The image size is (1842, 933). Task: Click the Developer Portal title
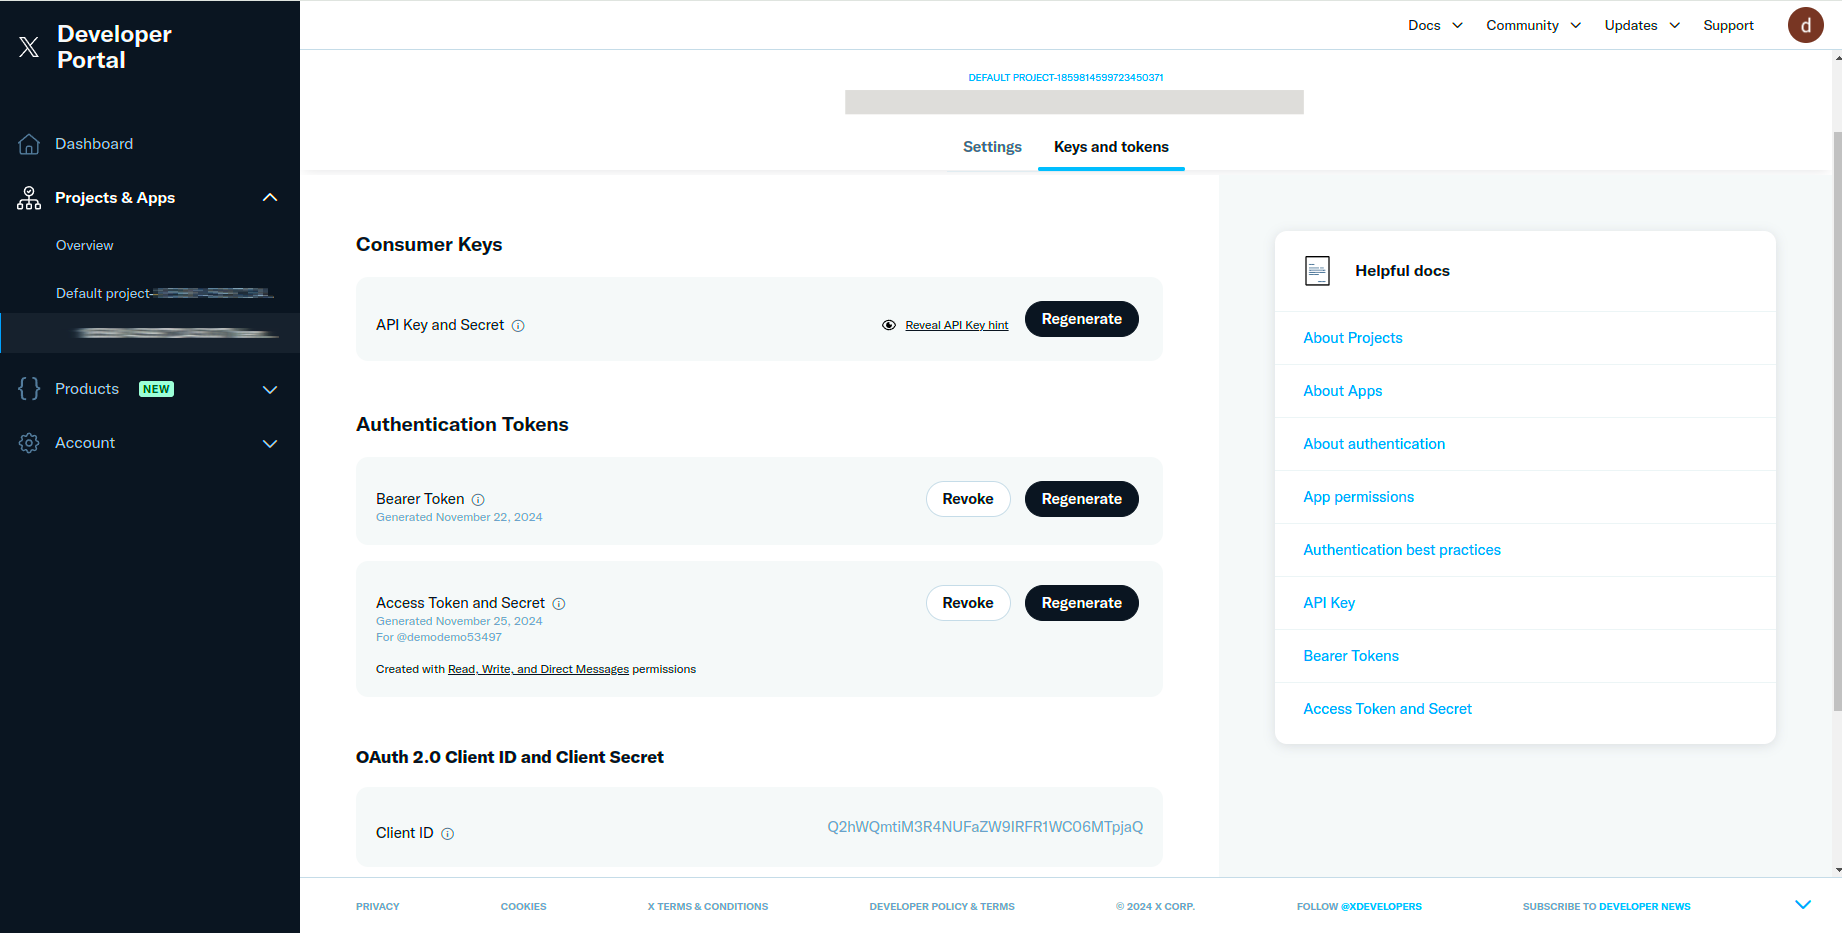point(114,47)
